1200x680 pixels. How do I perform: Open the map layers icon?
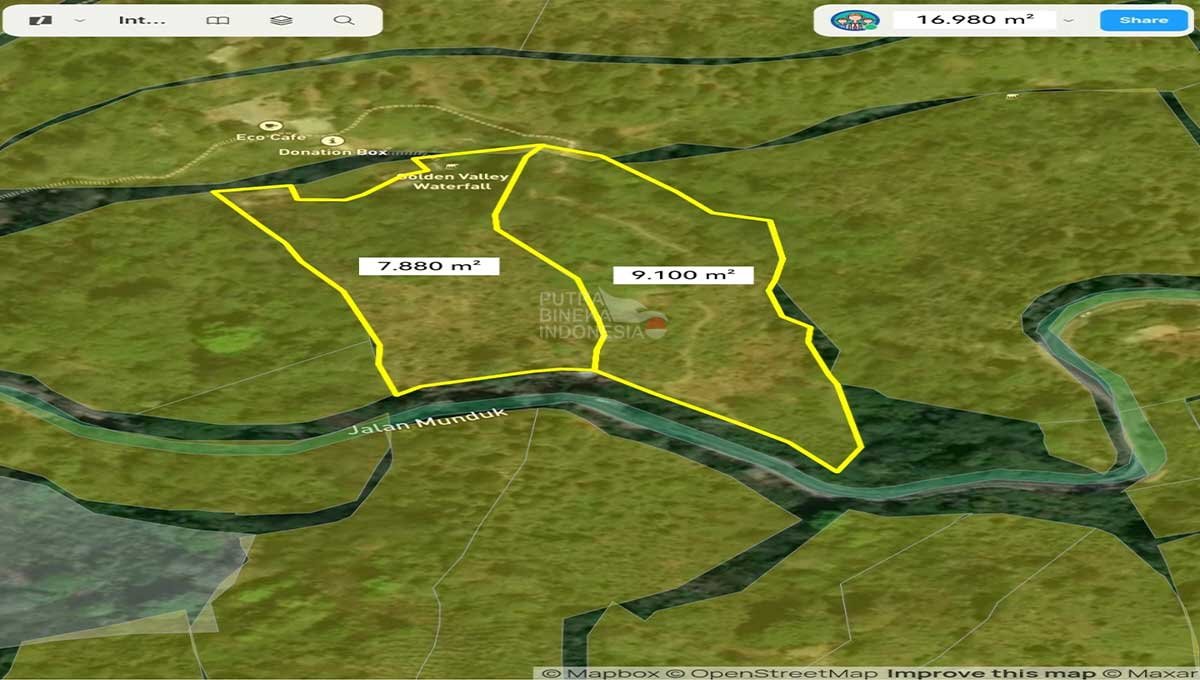pos(281,18)
